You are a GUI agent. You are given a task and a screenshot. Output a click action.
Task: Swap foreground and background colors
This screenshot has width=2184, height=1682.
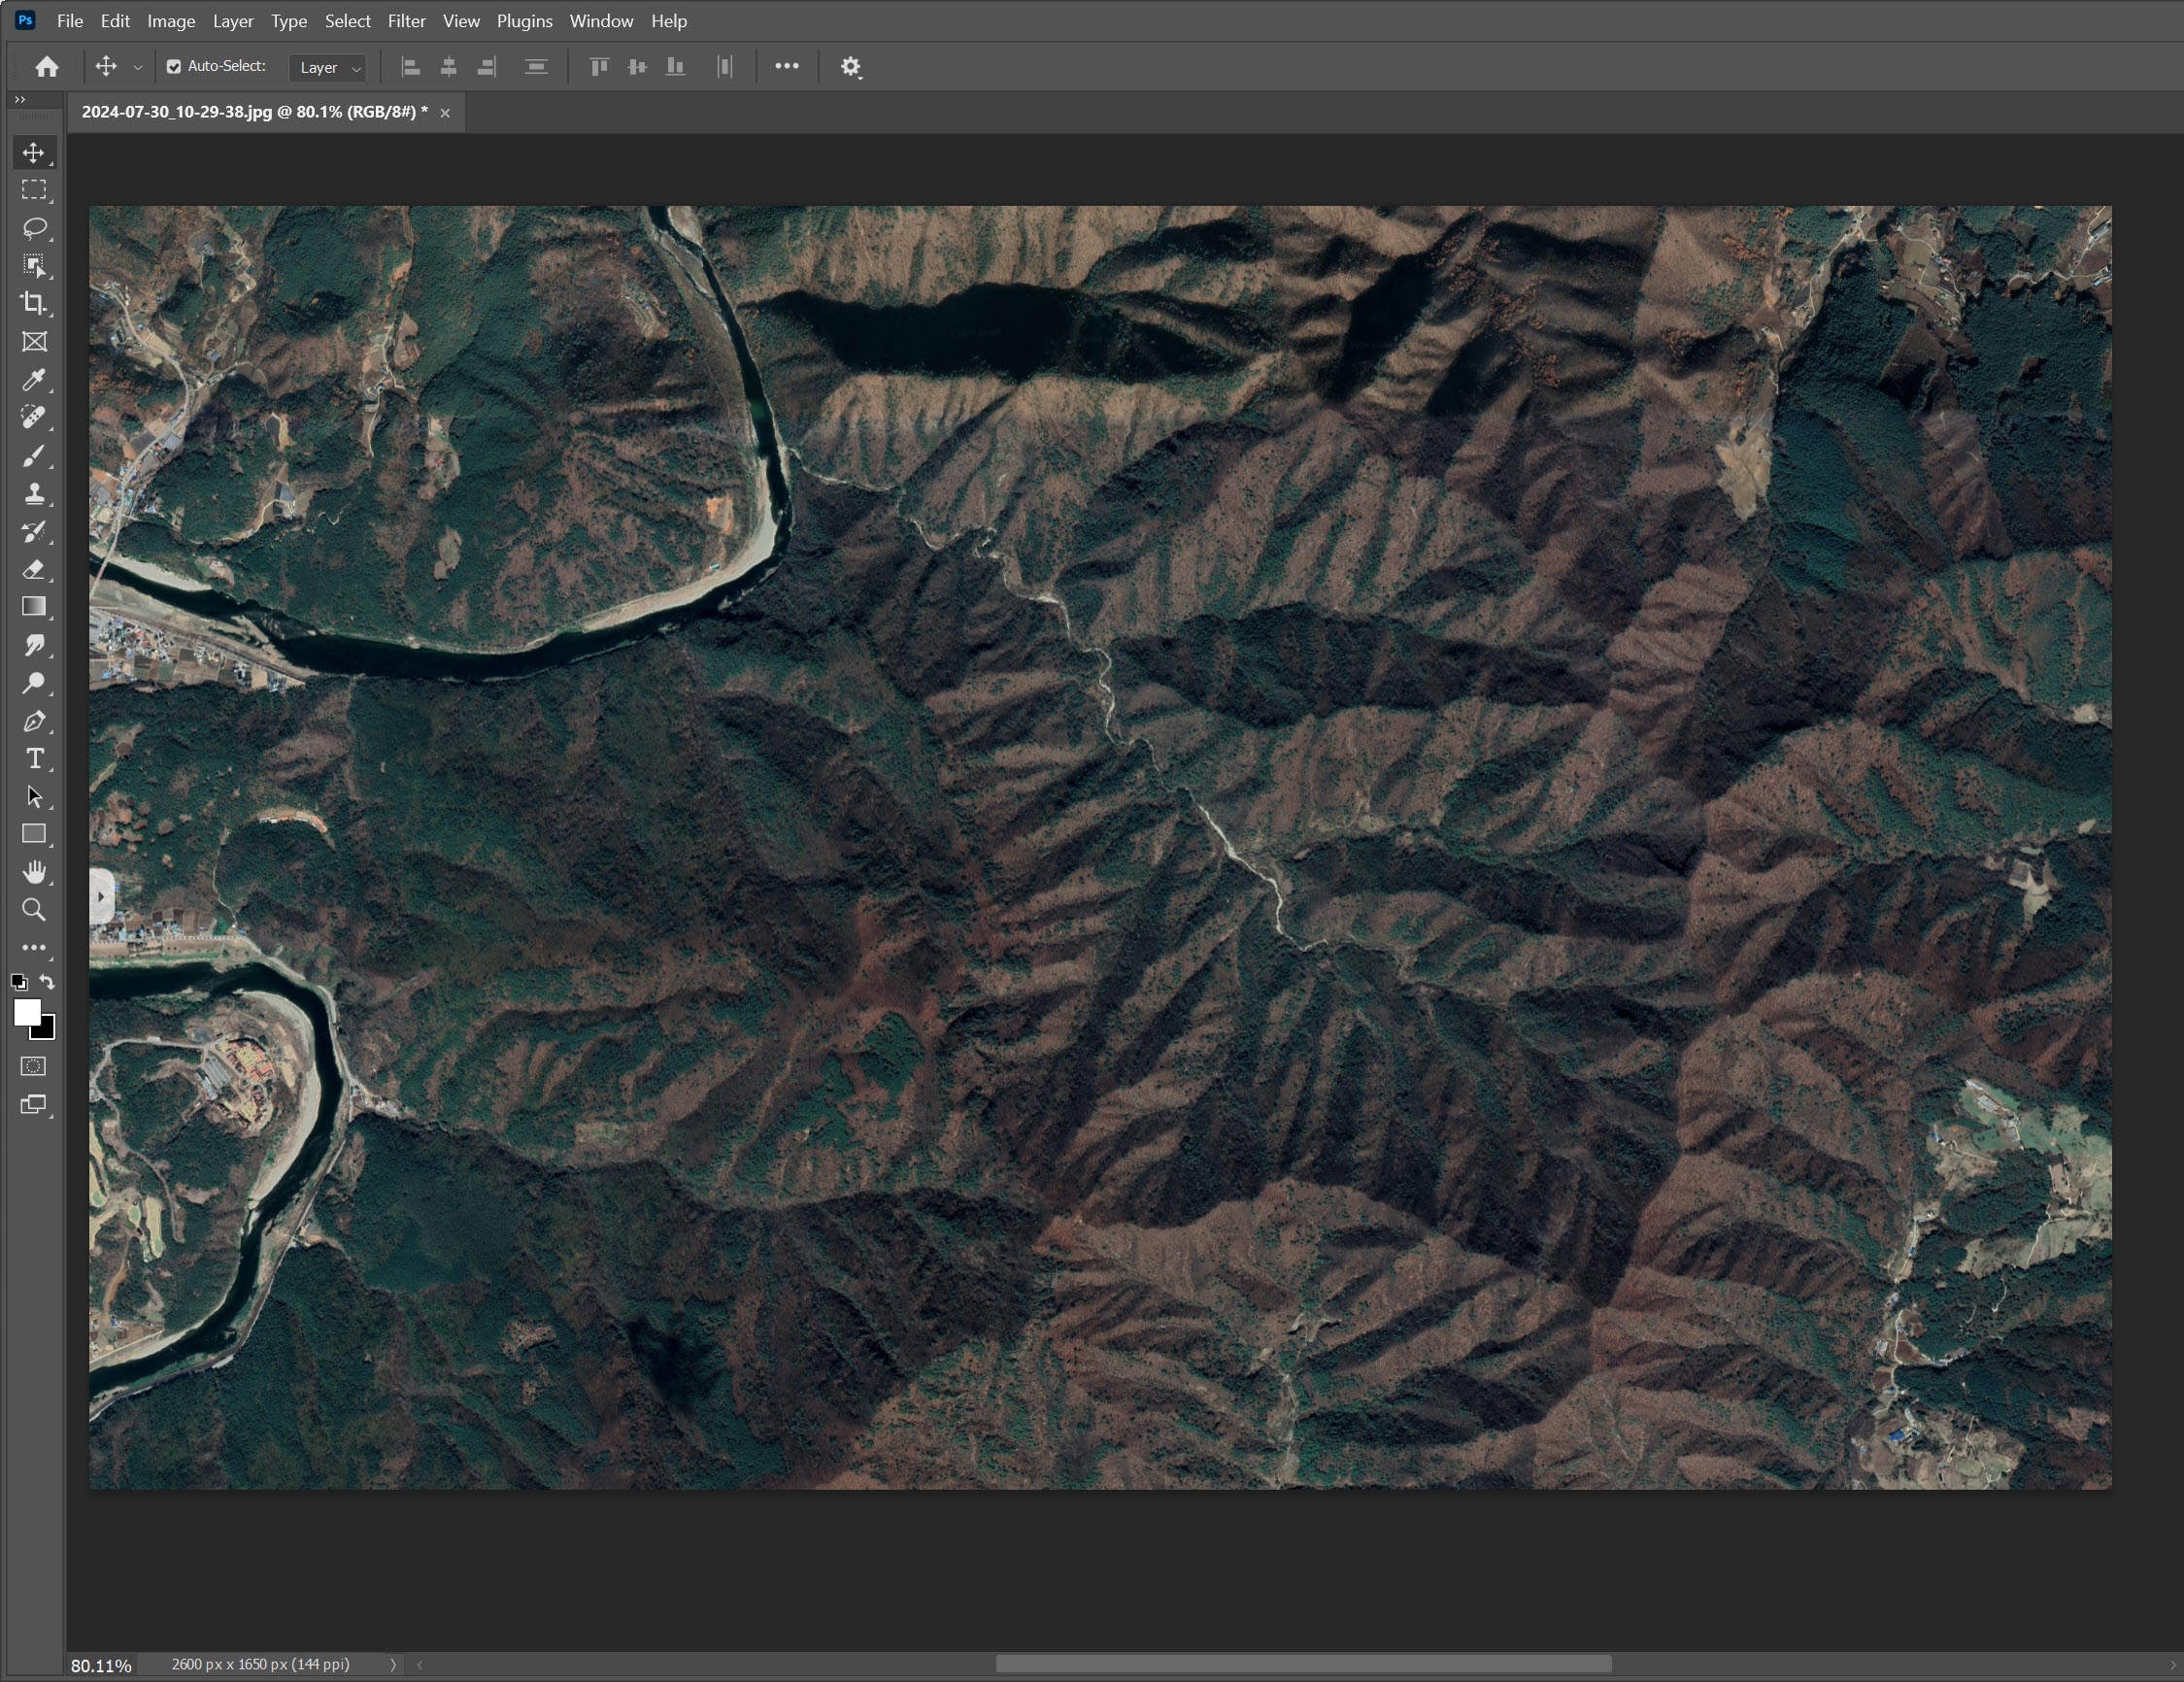(x=47, y=982)
